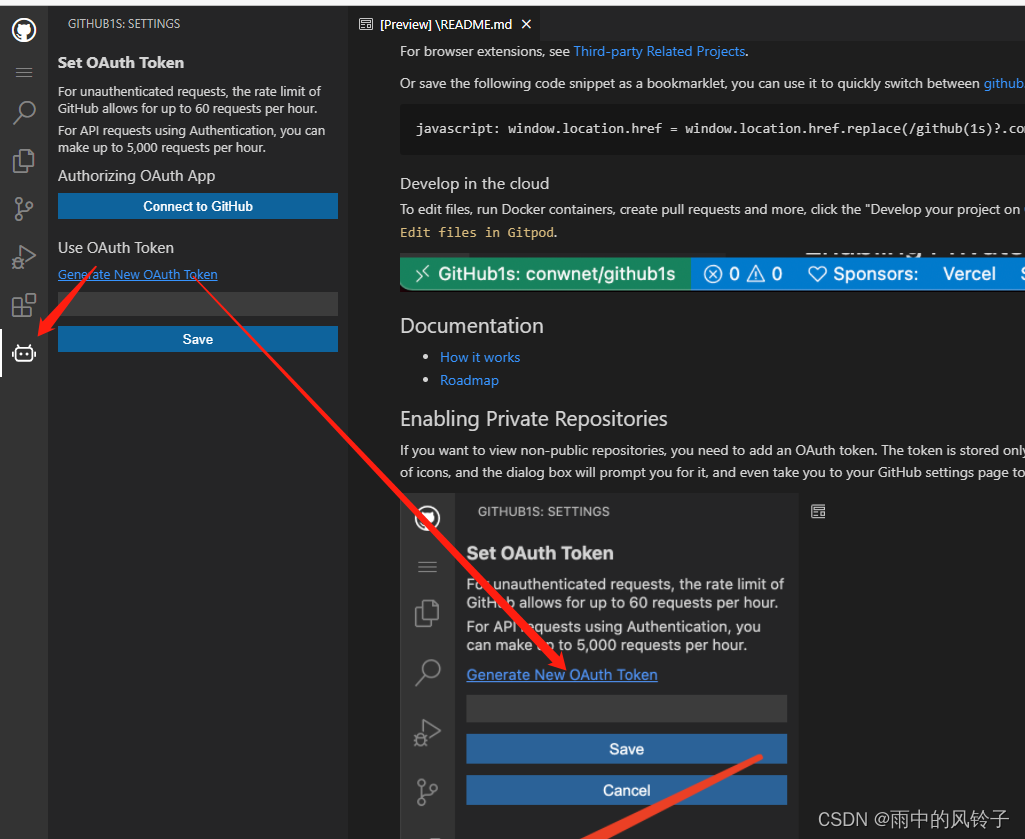1025x839 pixels.
Task: Close the README.md preview tab
Action: (526, 24)
